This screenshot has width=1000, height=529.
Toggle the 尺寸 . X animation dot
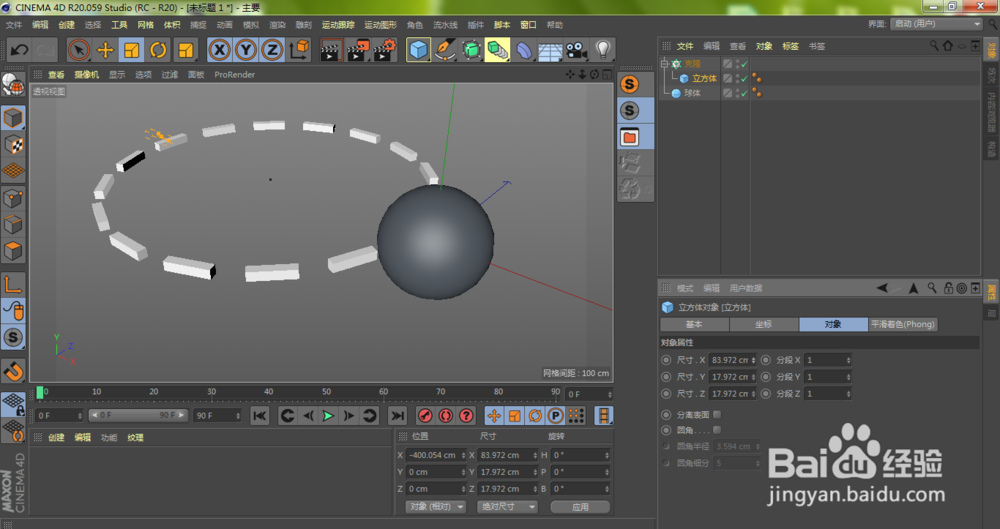pyautogui.click(x=666, y=360)
